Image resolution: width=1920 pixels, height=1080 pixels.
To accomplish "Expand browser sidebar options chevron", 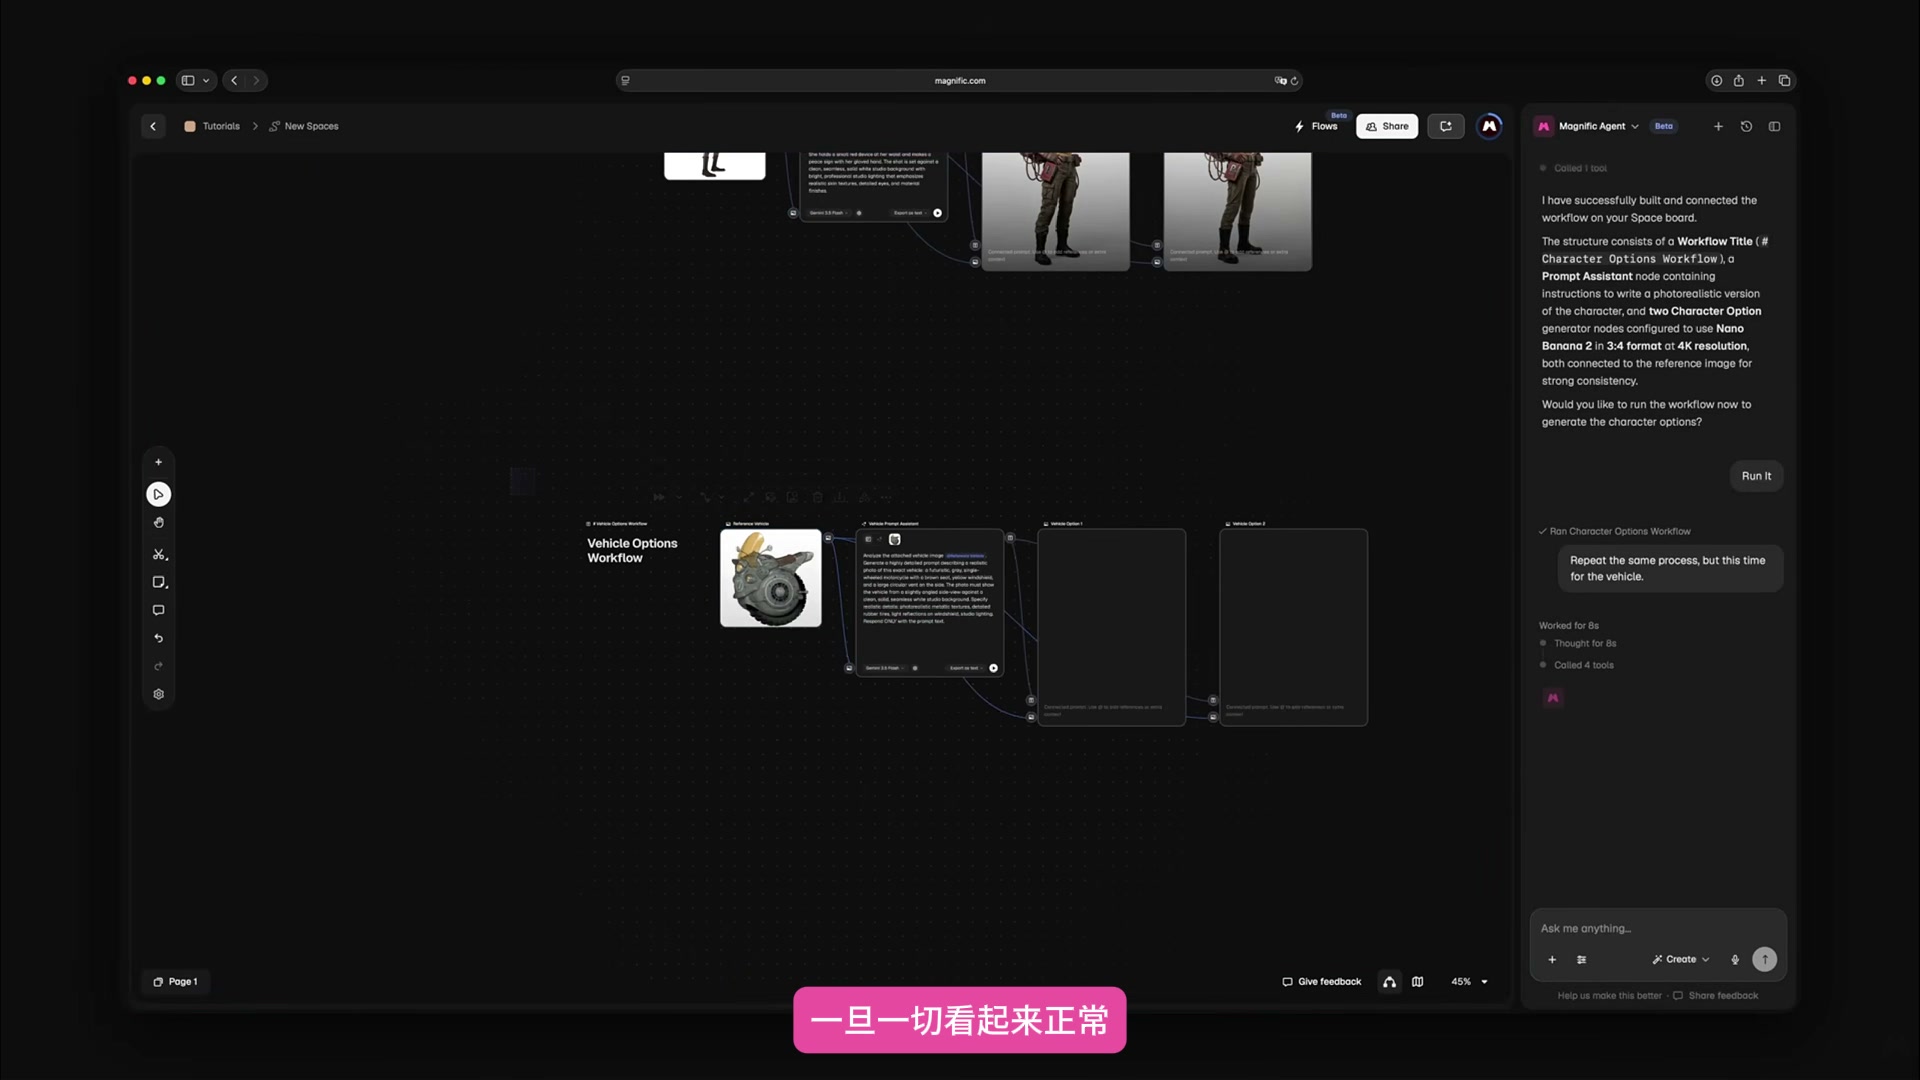I will coord(206,81).
